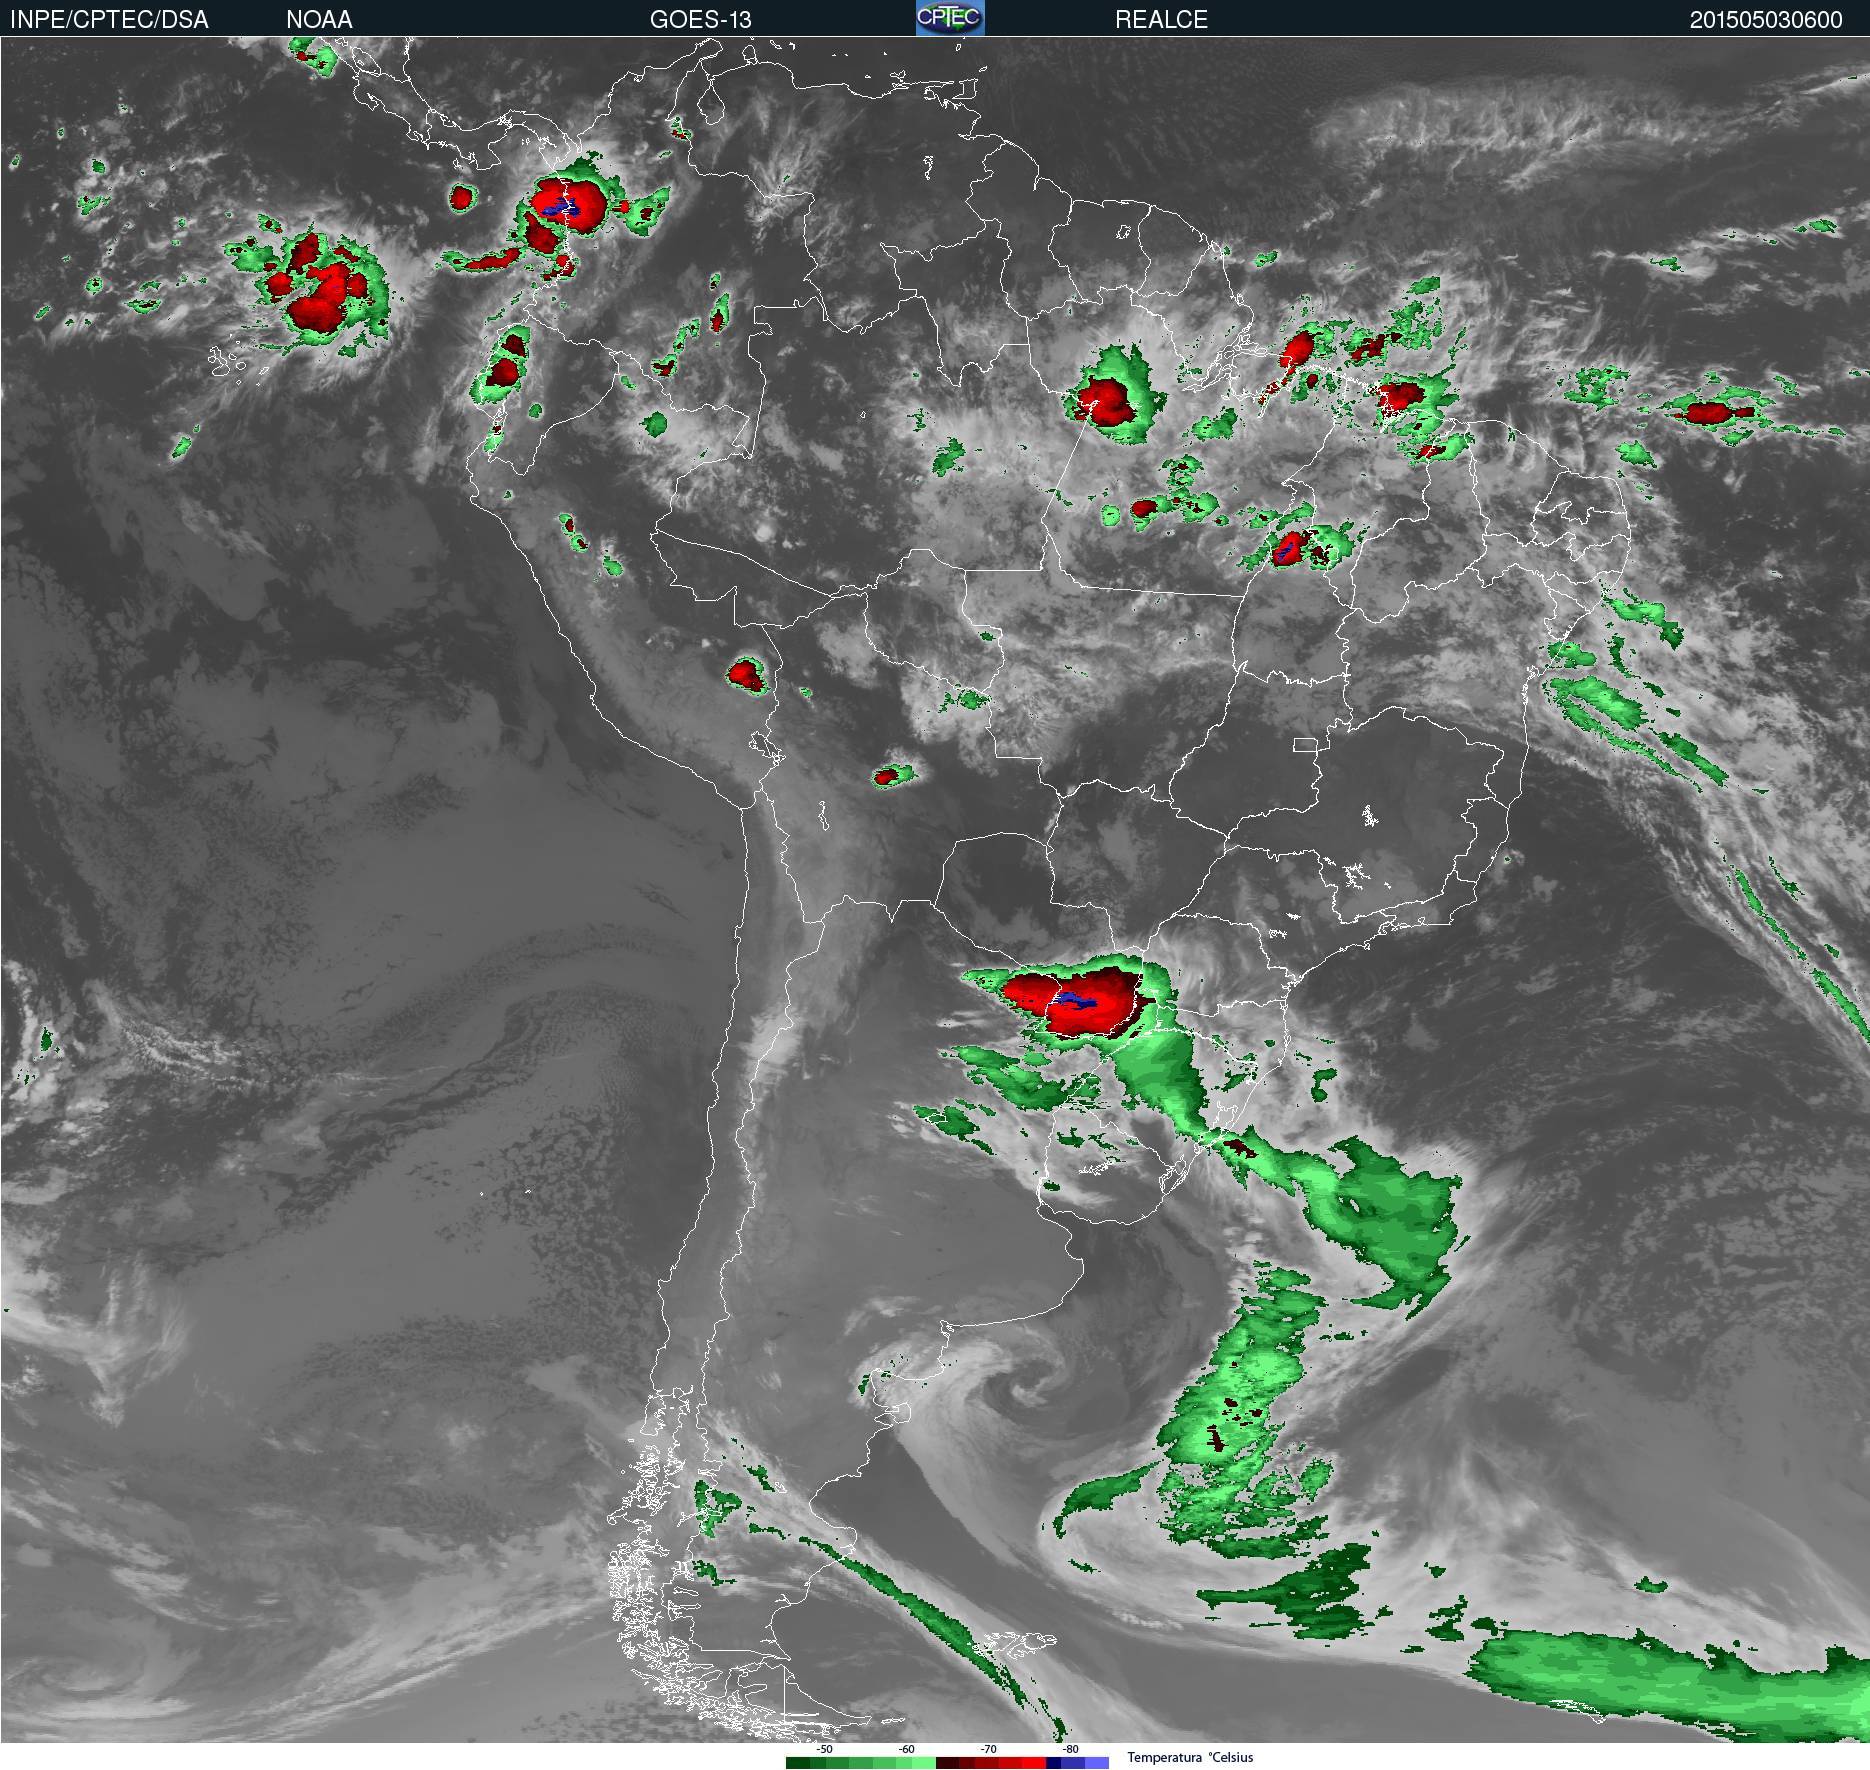Pick the dark green segment of temperature bar
The image size is (1870, 1770).
[x=798, y=1763]
